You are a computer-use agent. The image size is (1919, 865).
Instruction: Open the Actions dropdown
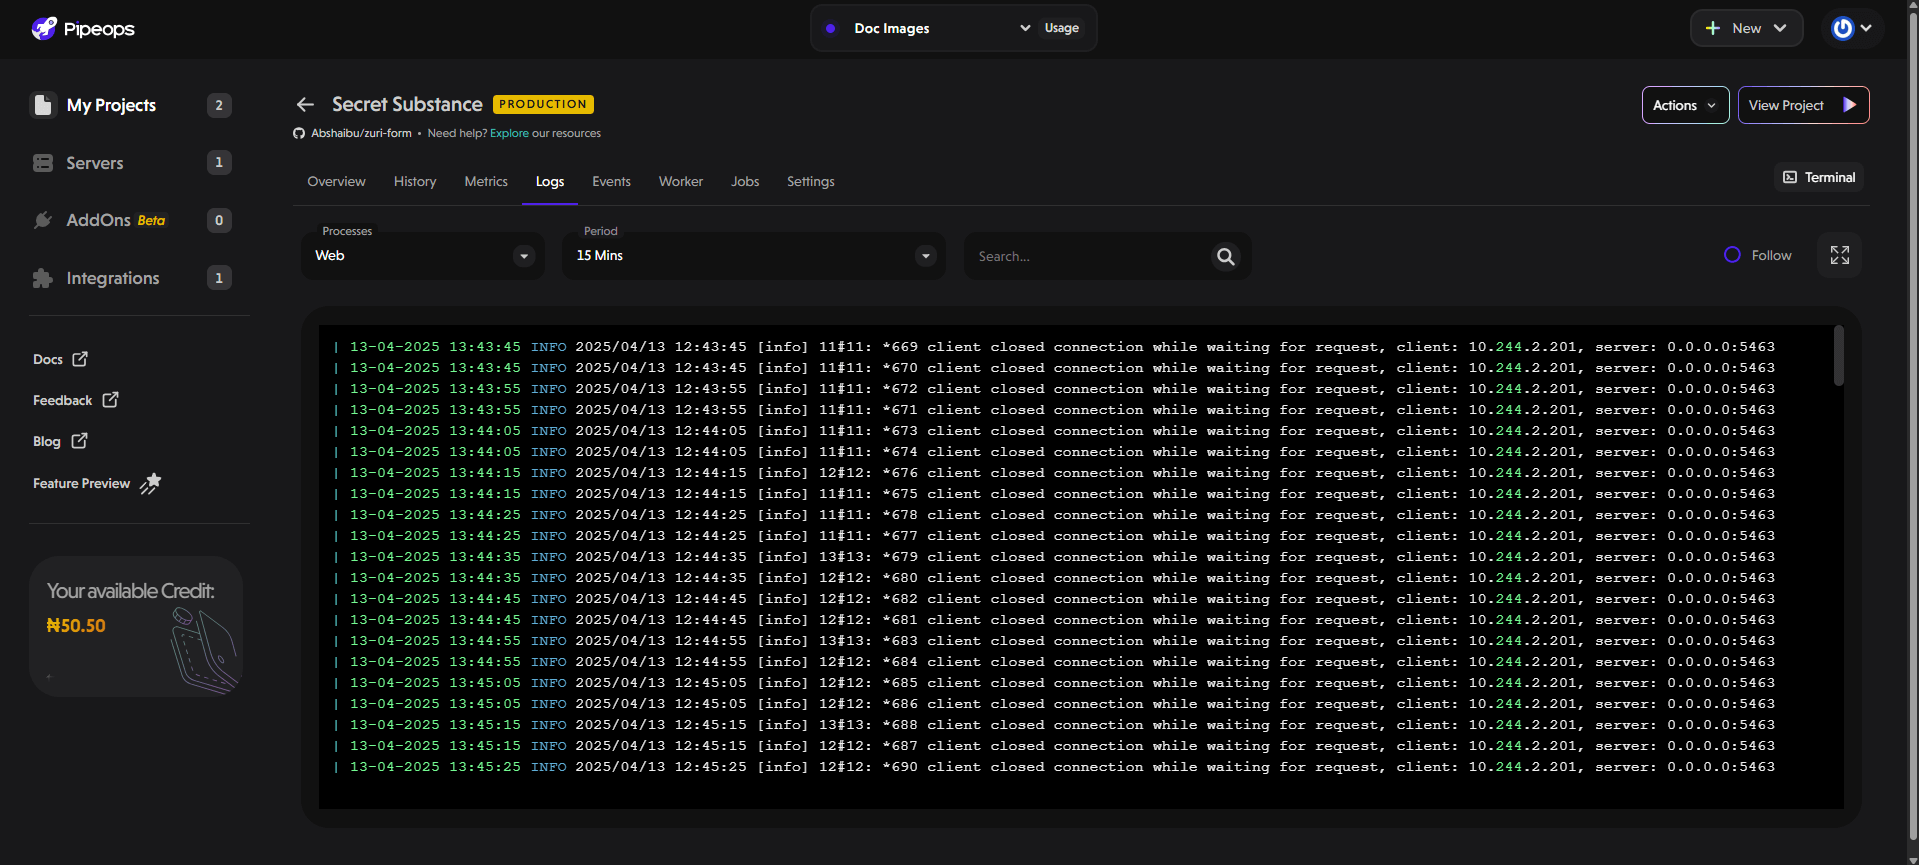tap(1685, 105)
